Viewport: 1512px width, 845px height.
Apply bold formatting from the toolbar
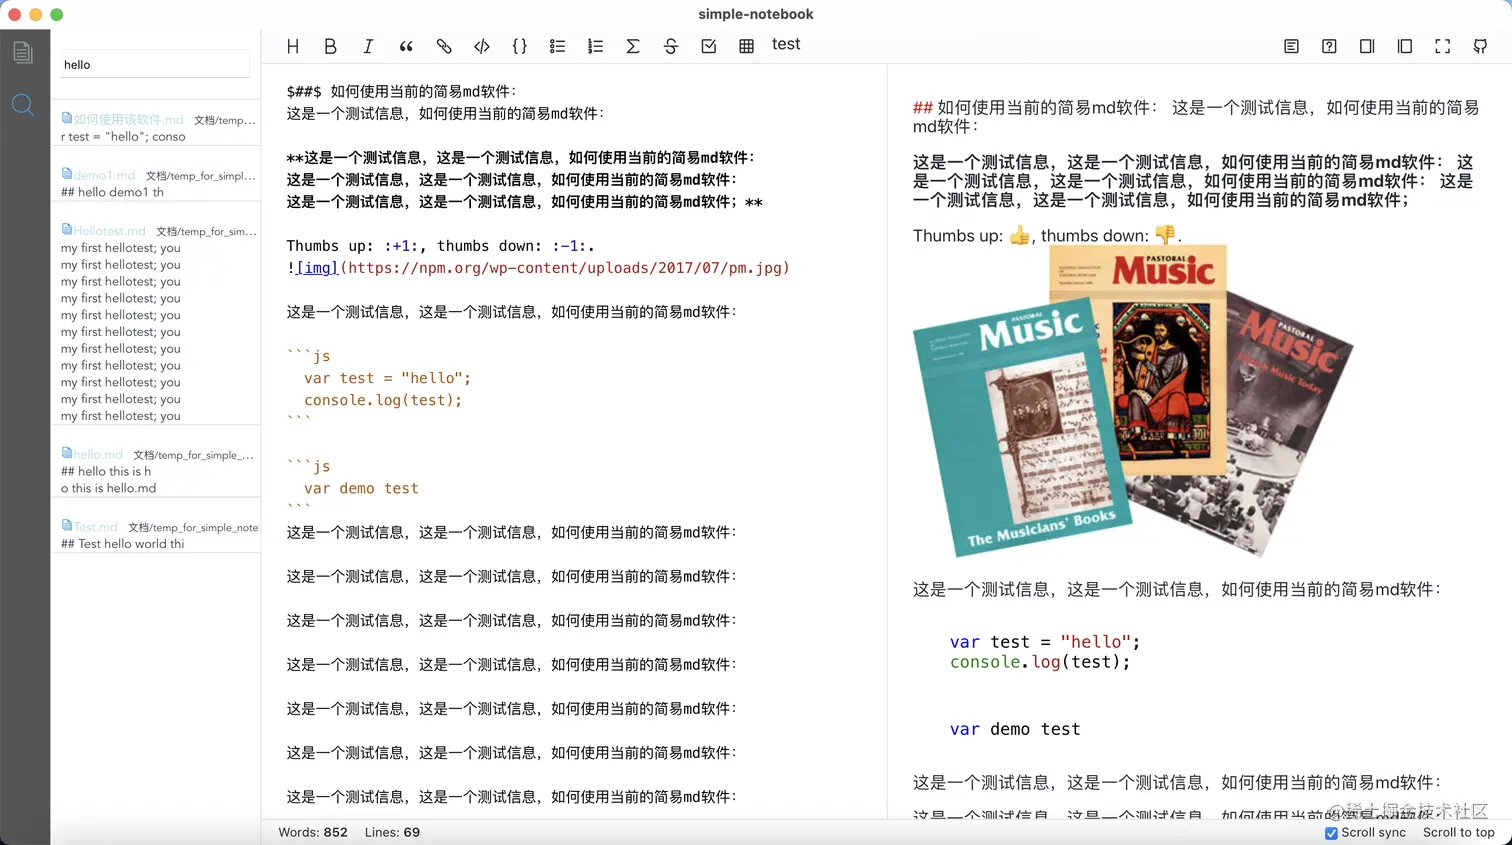331,46
